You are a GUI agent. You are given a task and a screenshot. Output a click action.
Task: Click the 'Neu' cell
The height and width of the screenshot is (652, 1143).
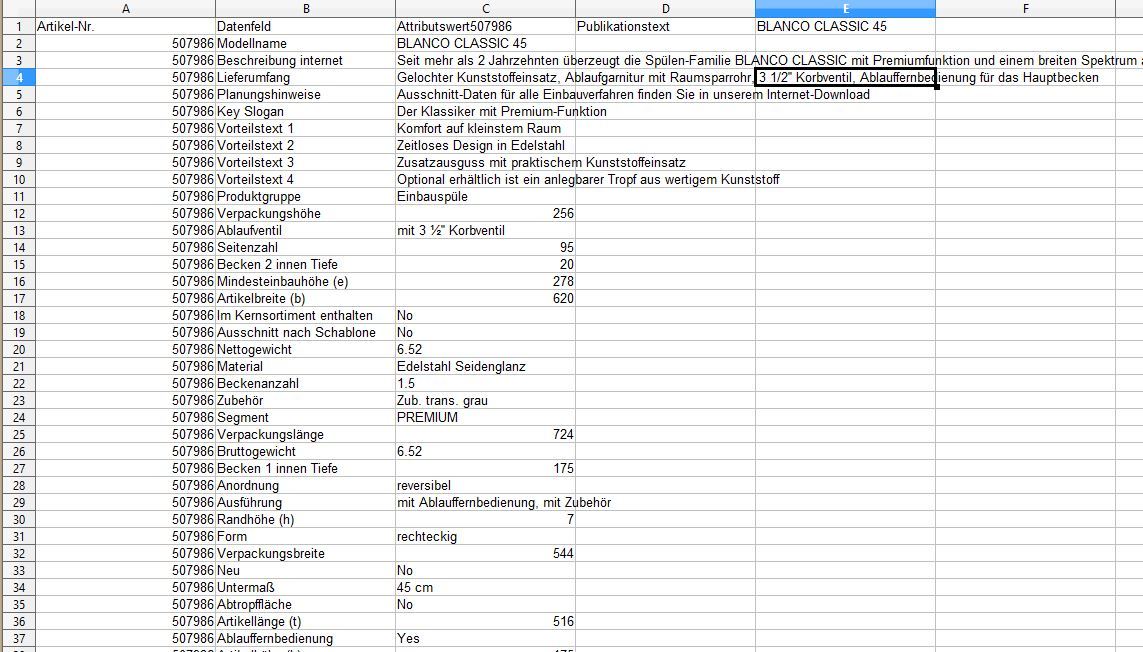305,571
